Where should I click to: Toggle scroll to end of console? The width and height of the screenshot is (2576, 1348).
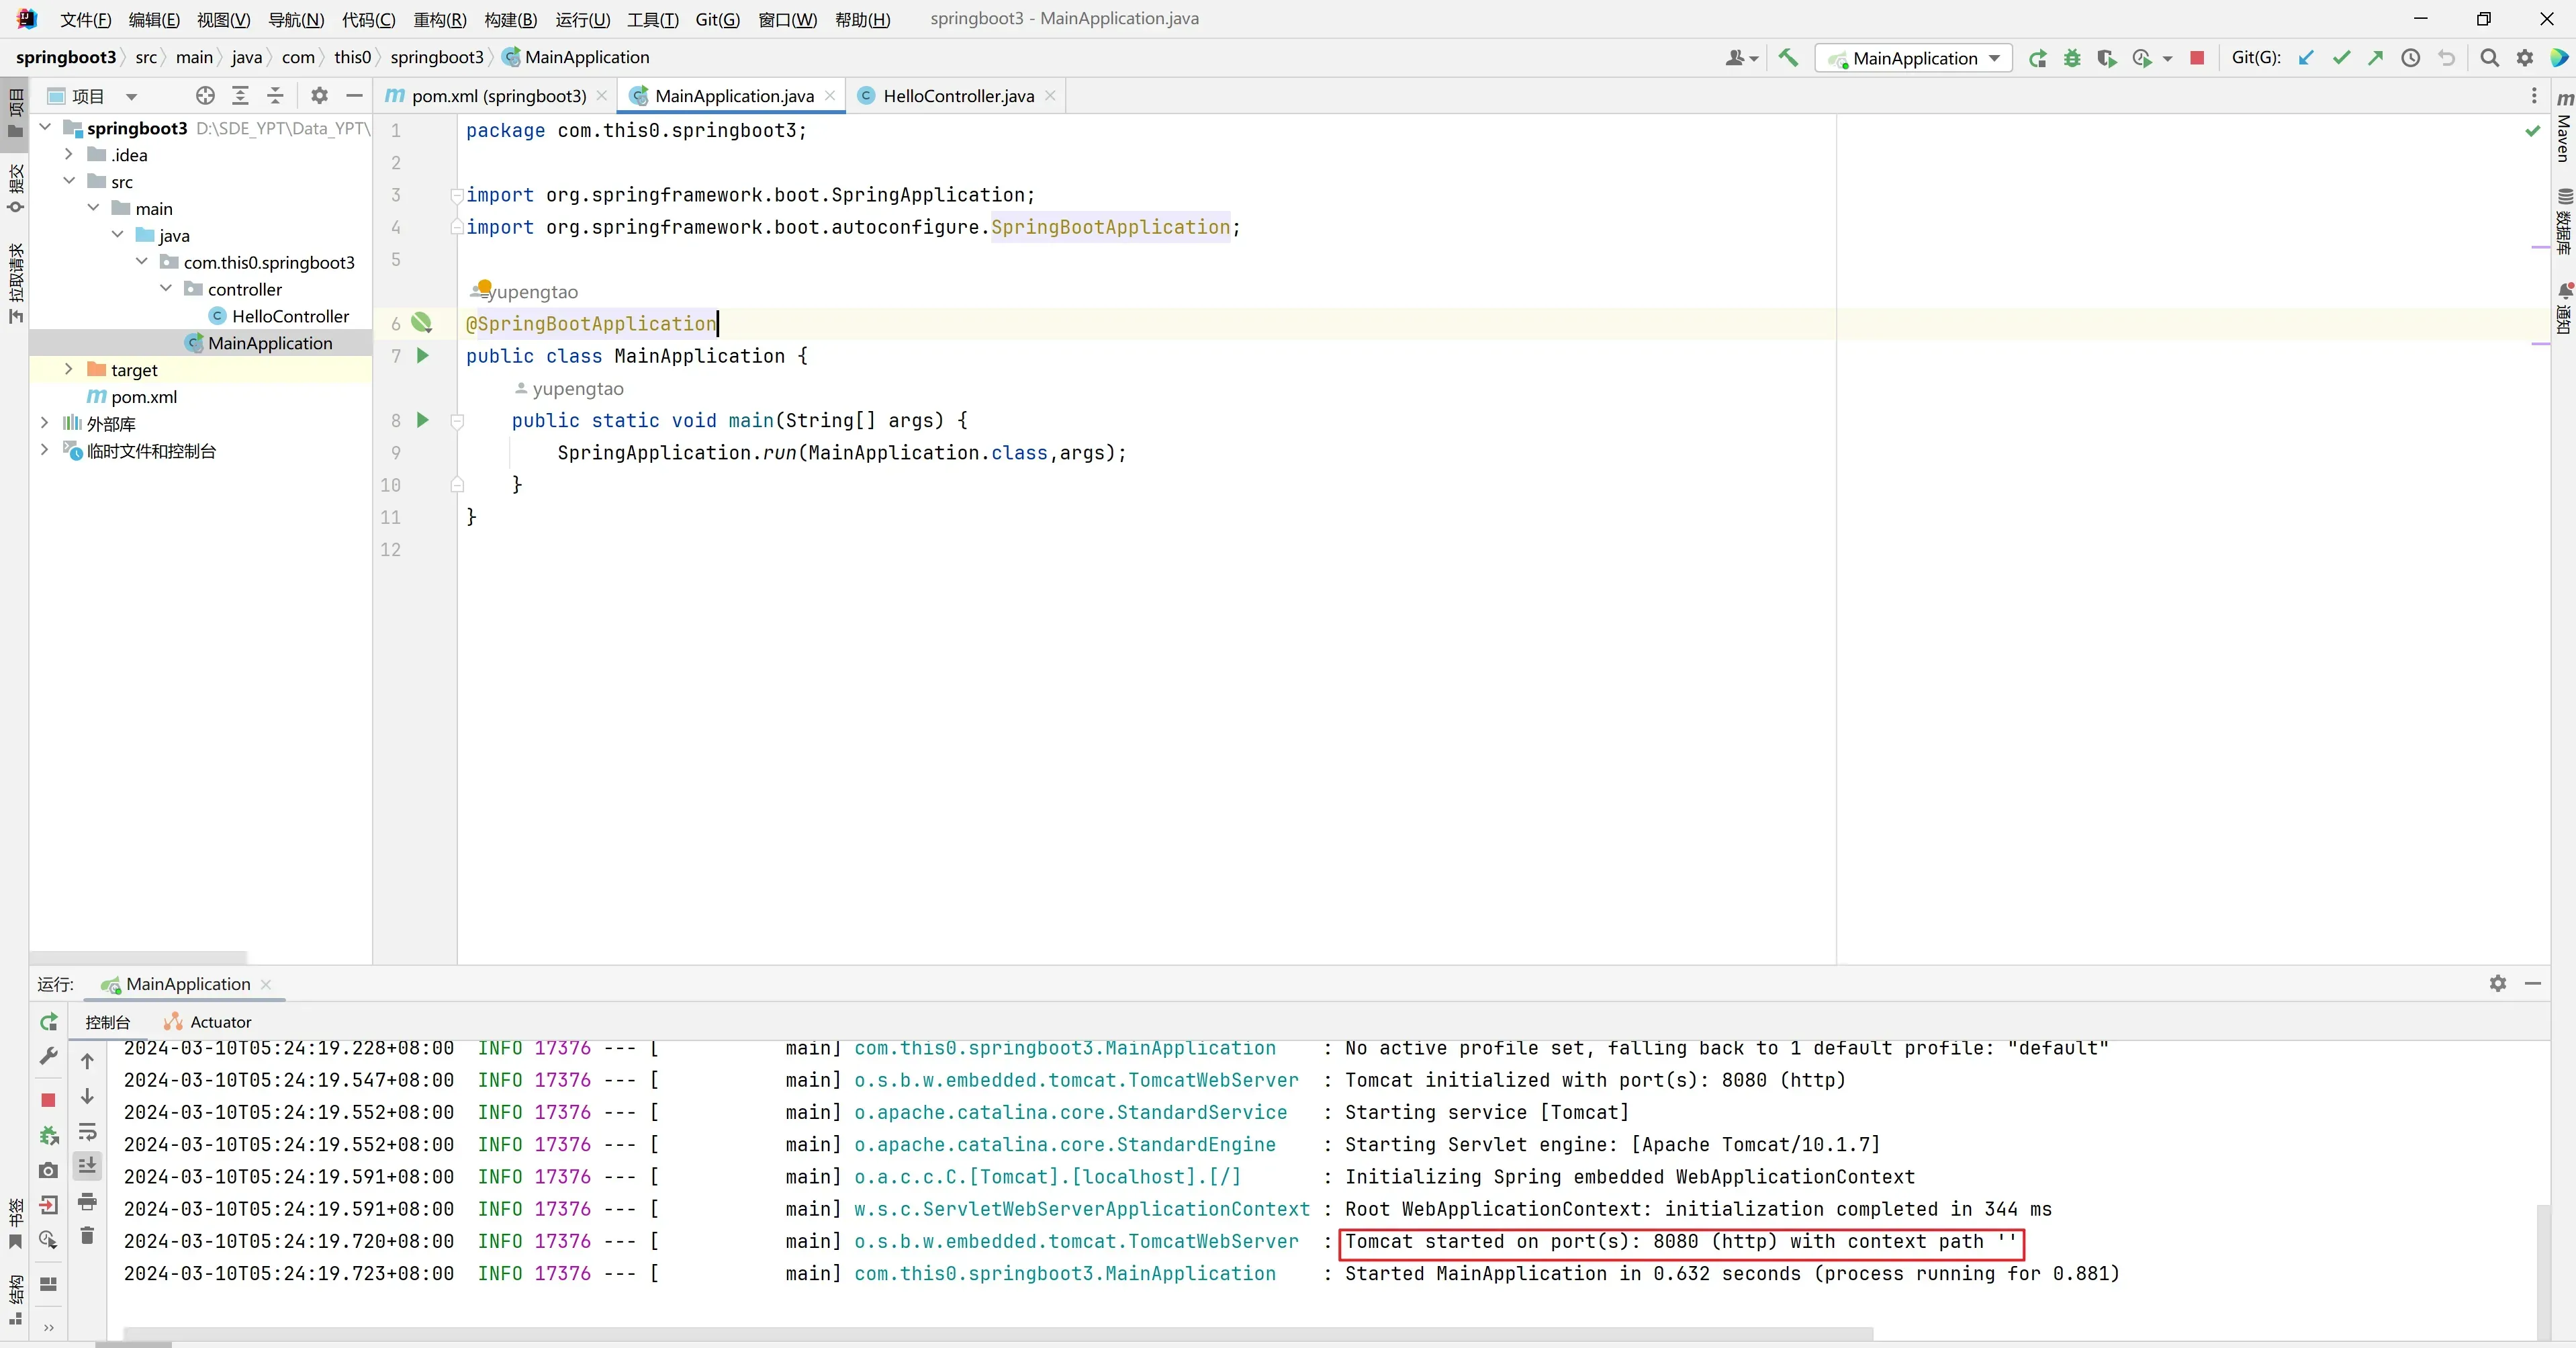(87, 1166)
